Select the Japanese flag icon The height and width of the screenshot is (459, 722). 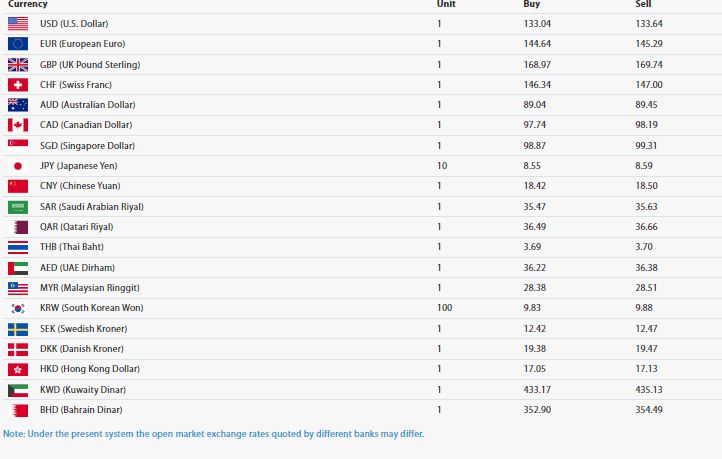pos(18,166)
